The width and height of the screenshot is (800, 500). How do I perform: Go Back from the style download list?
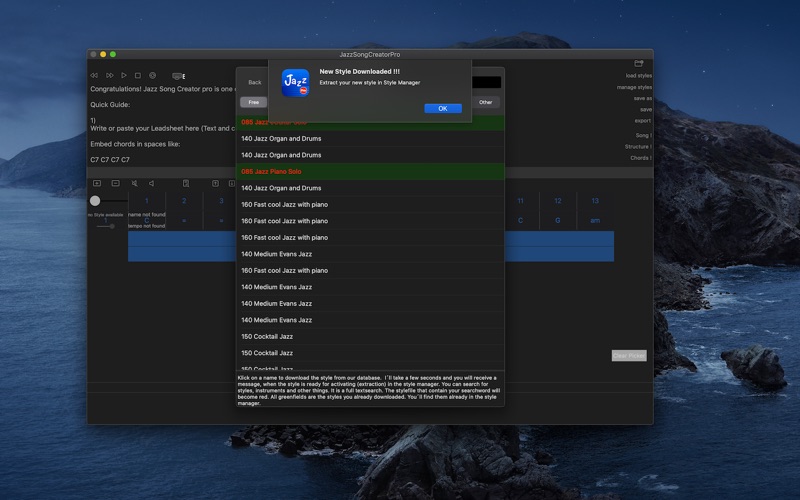click(x=255, y=82)
